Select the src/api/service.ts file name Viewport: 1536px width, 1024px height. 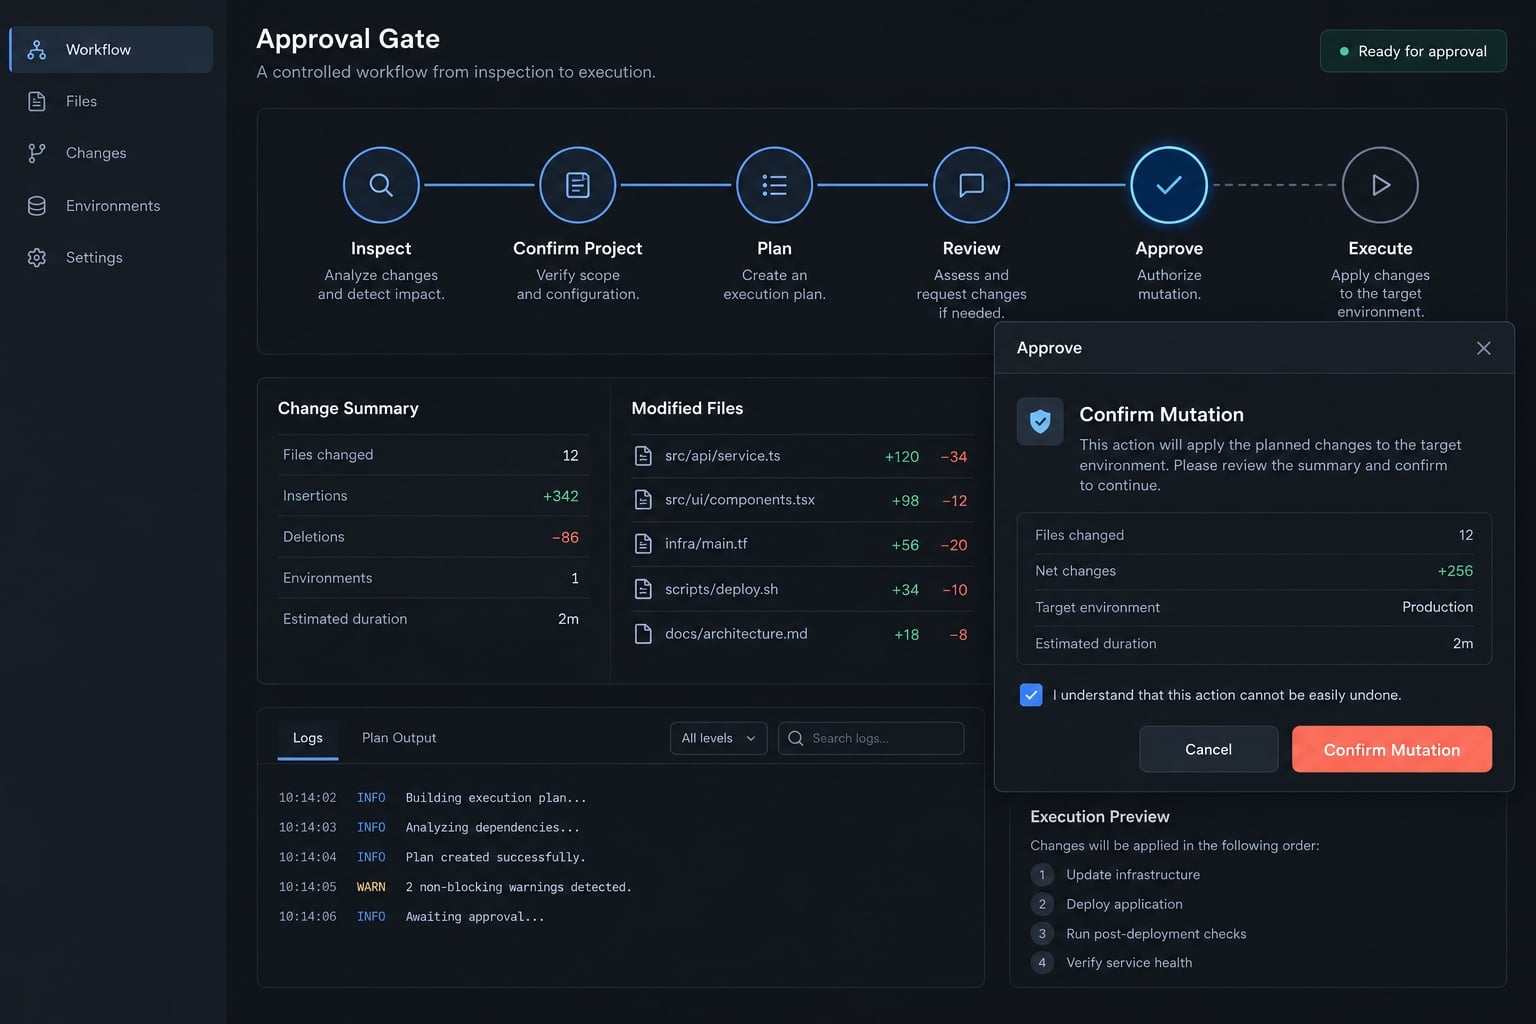click(723, 456)
